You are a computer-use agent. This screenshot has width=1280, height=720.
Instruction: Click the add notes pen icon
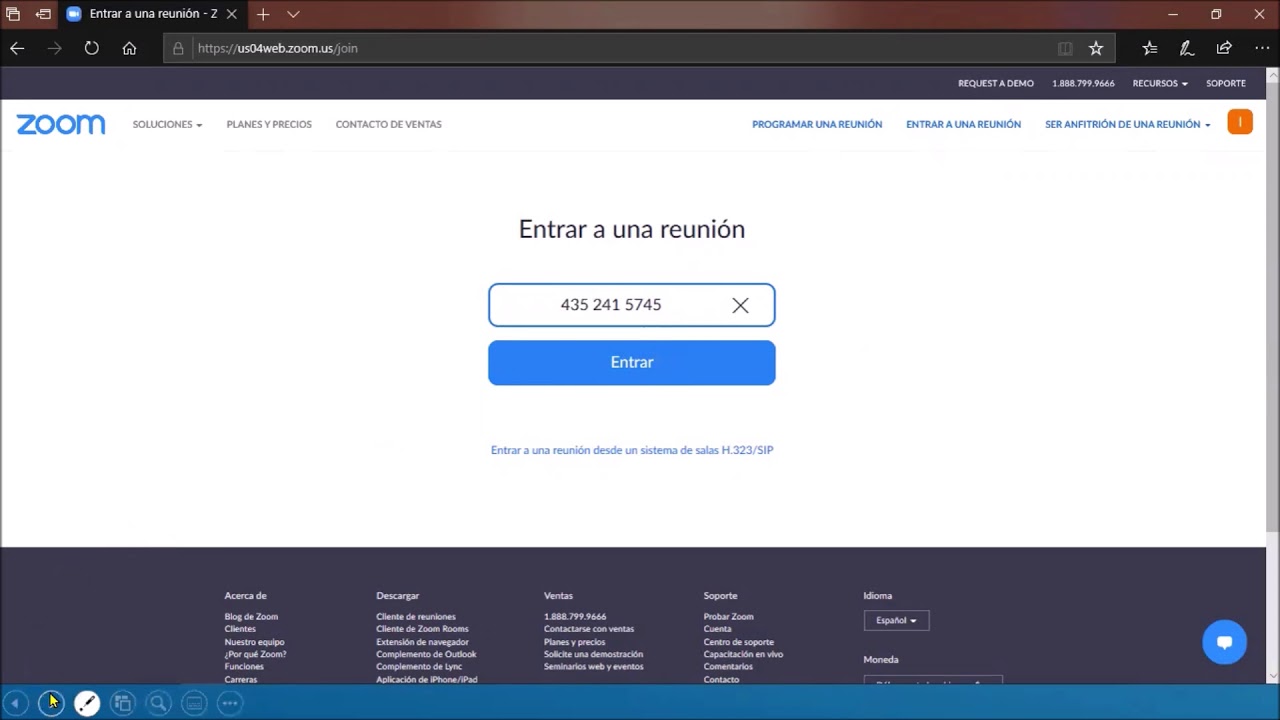pyautogui.click(x=1186, y=48)
